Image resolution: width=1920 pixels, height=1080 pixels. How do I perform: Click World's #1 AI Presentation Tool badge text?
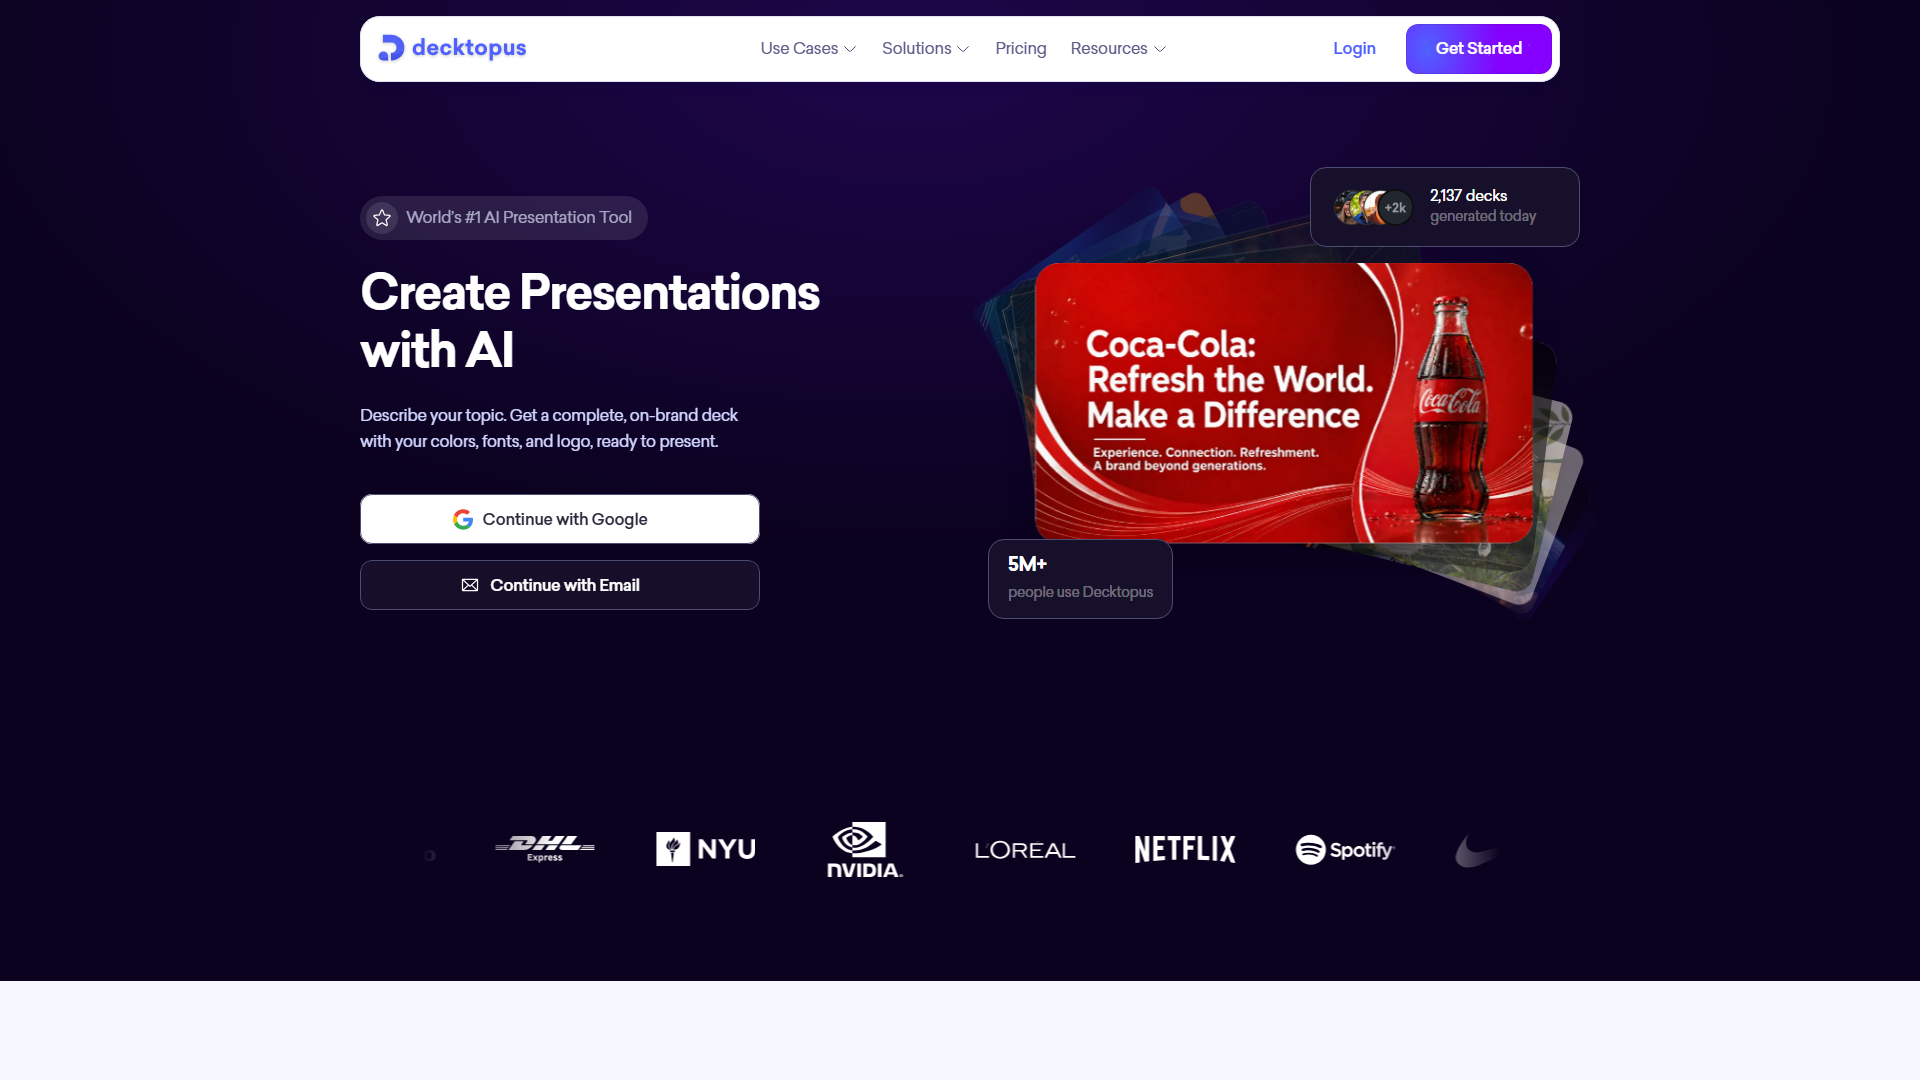(x=519, y=218)
